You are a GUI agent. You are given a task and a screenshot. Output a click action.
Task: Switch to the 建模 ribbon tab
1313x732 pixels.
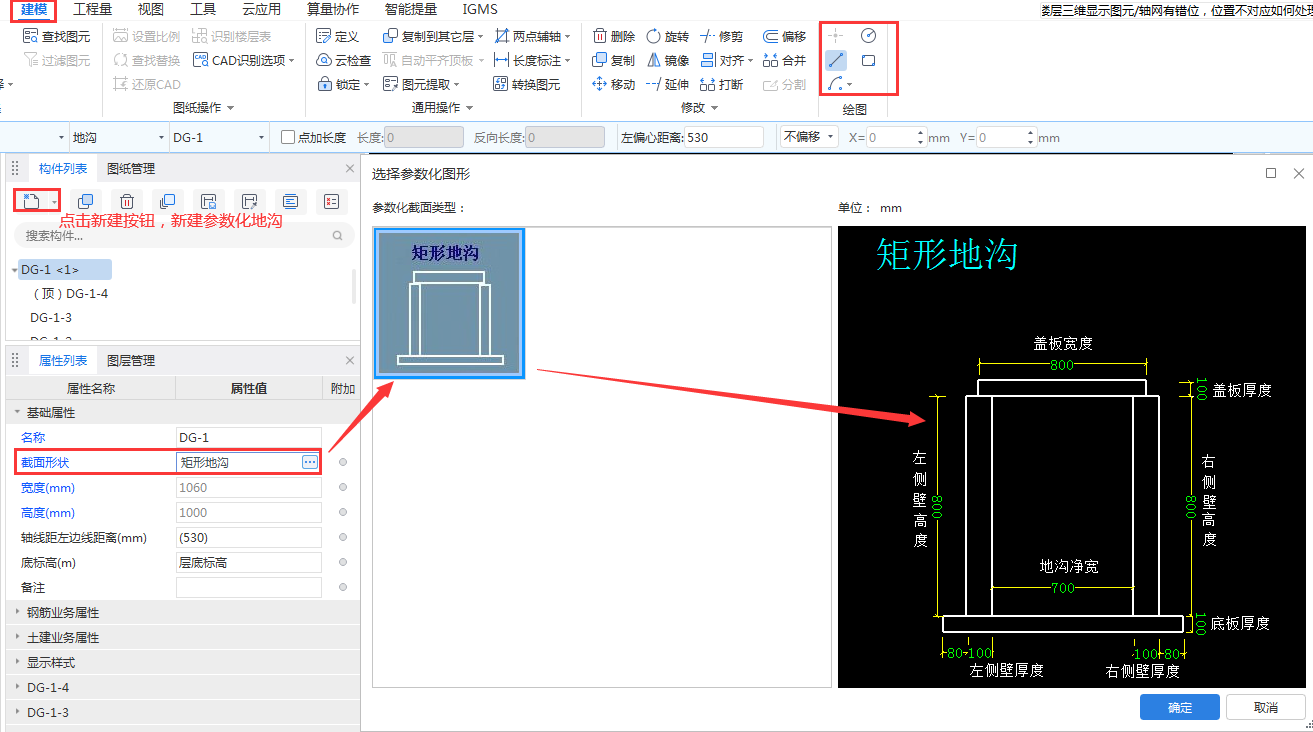click(35, 9)
